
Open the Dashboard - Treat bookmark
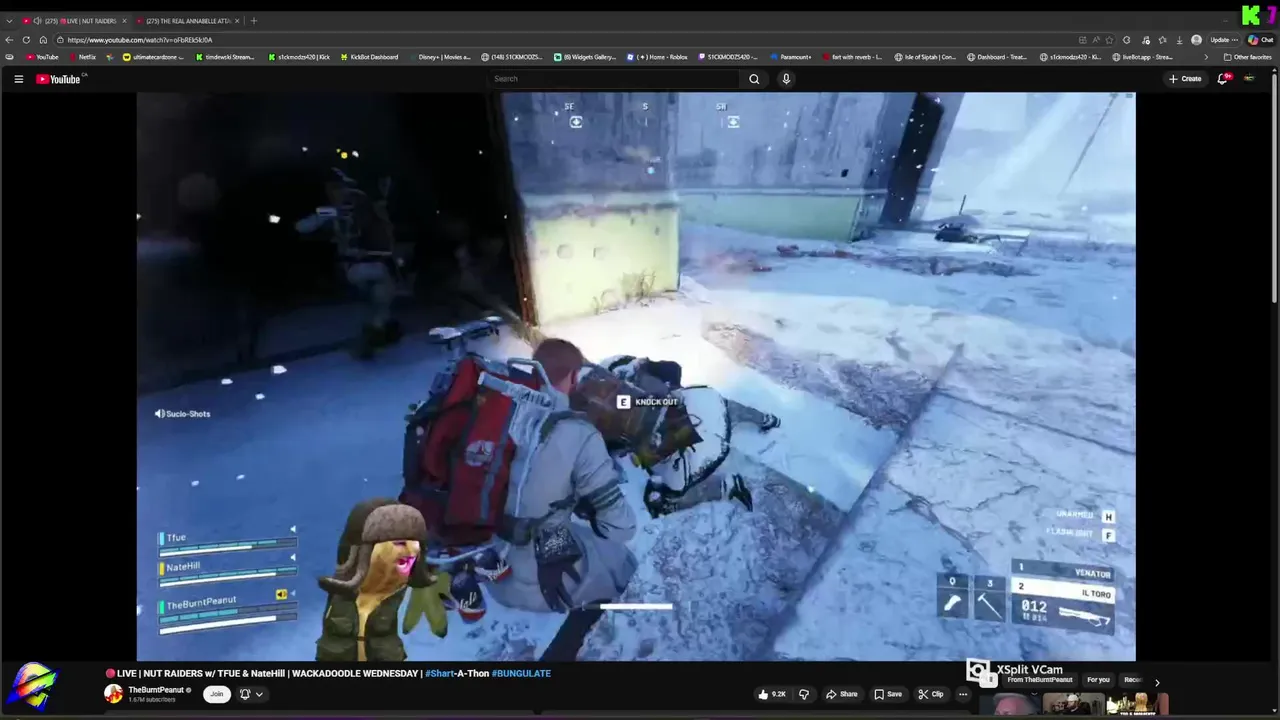click(997, 57)
